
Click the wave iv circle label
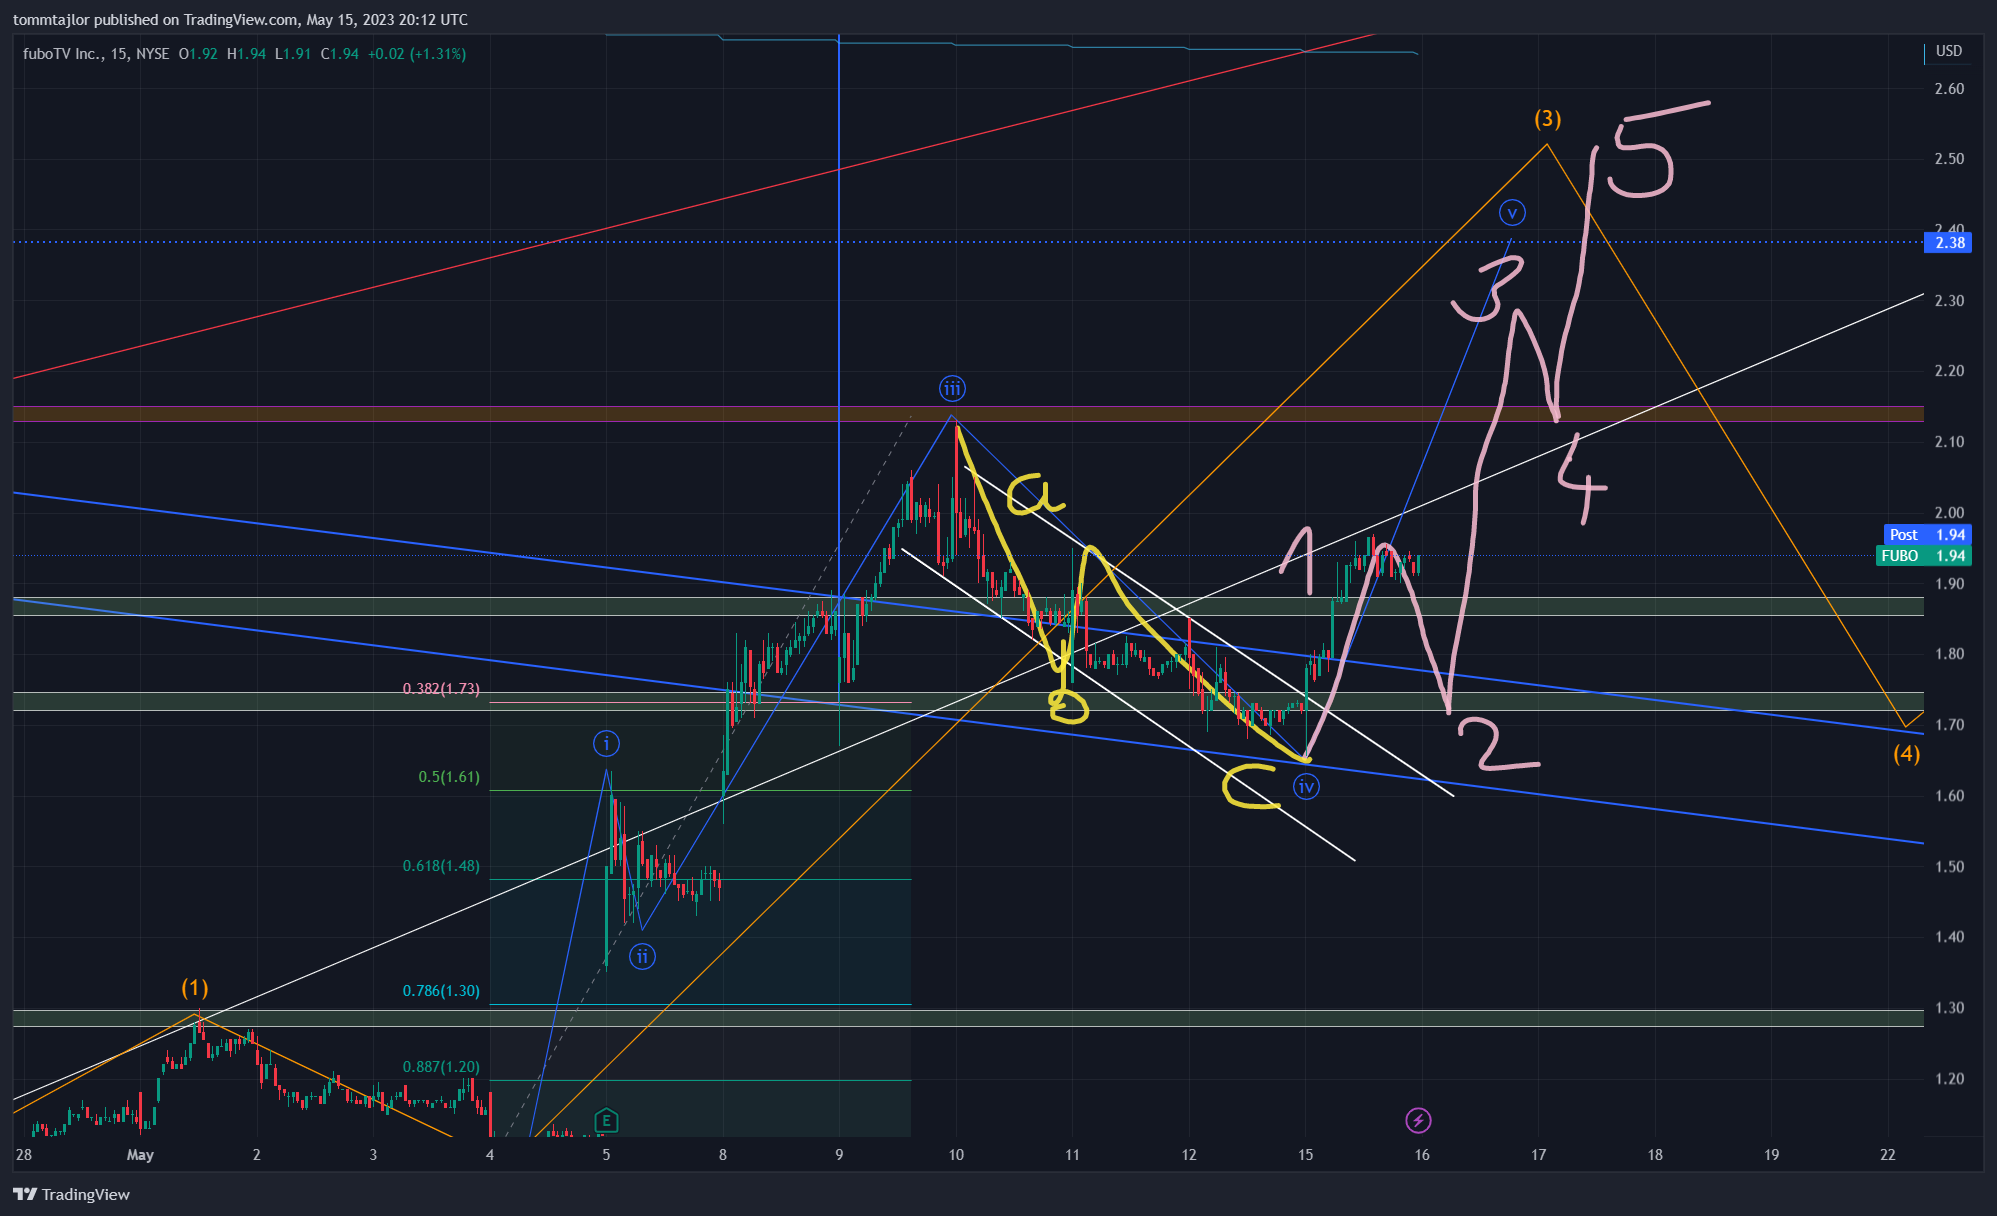tap(1306, 787)
